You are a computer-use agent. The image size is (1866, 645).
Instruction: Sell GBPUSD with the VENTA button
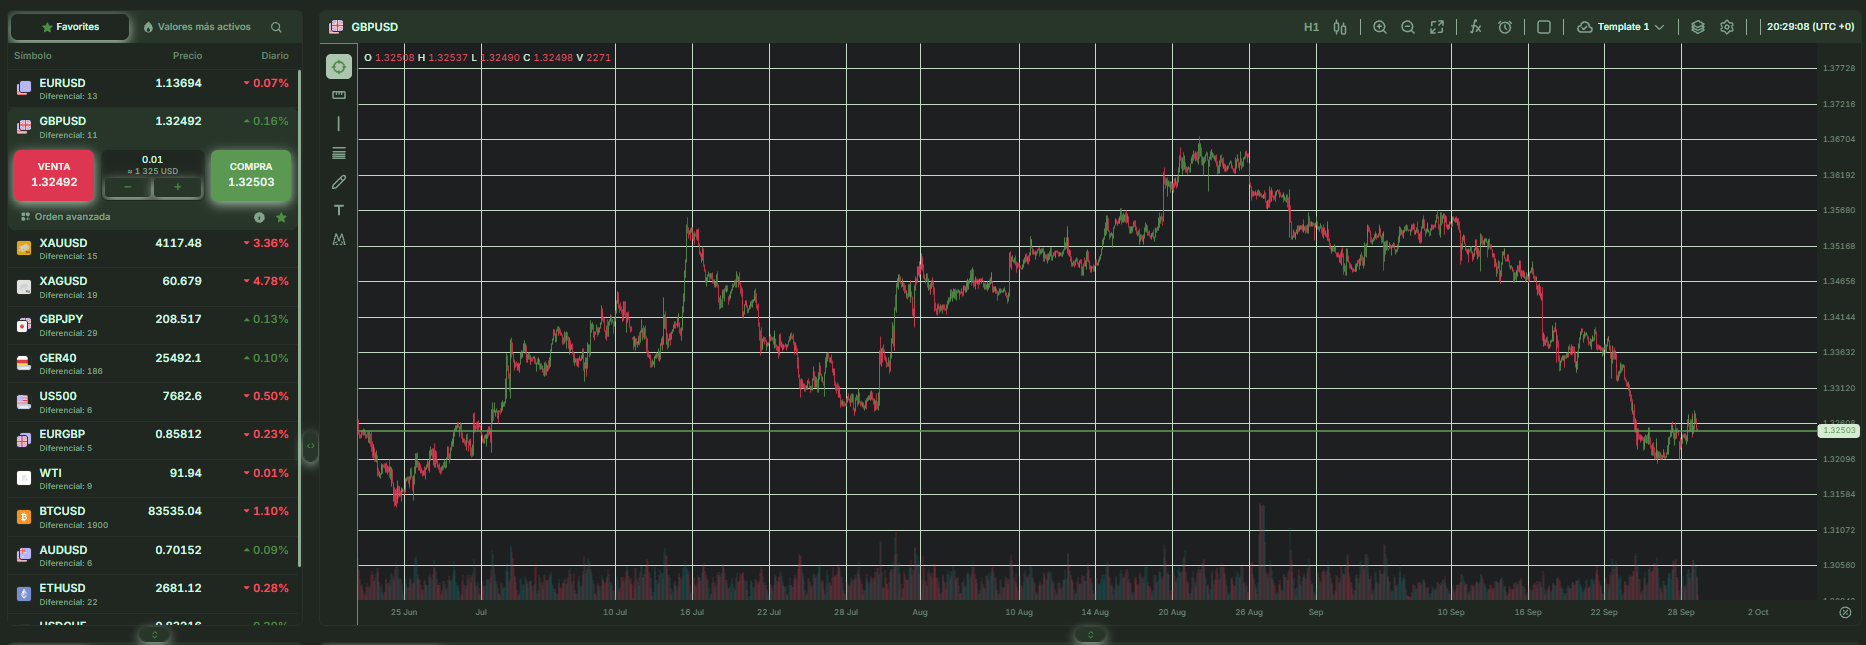pos(54,175)
